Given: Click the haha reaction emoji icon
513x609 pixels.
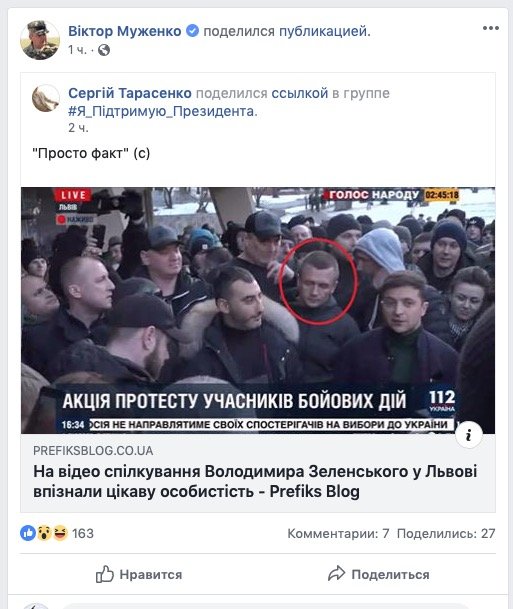Looking at the screenshot, I should (60, 533).
